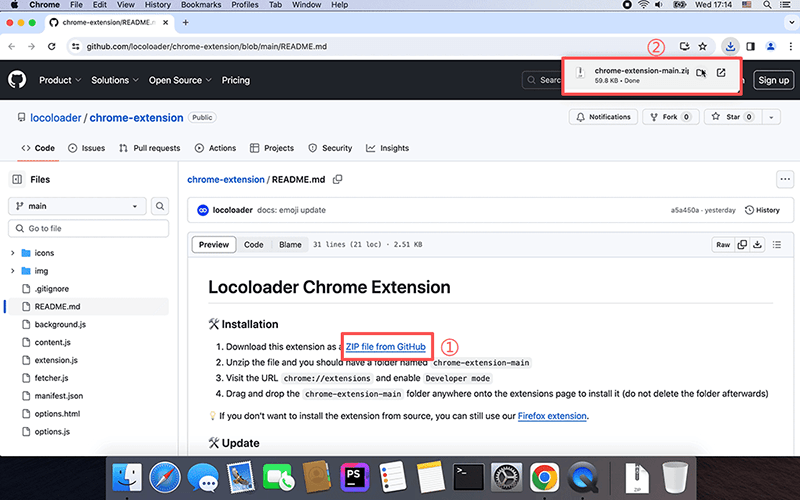Open System Settings from the Dock
The width and height of the screenshot is (800, 500).
coord(507,478)
